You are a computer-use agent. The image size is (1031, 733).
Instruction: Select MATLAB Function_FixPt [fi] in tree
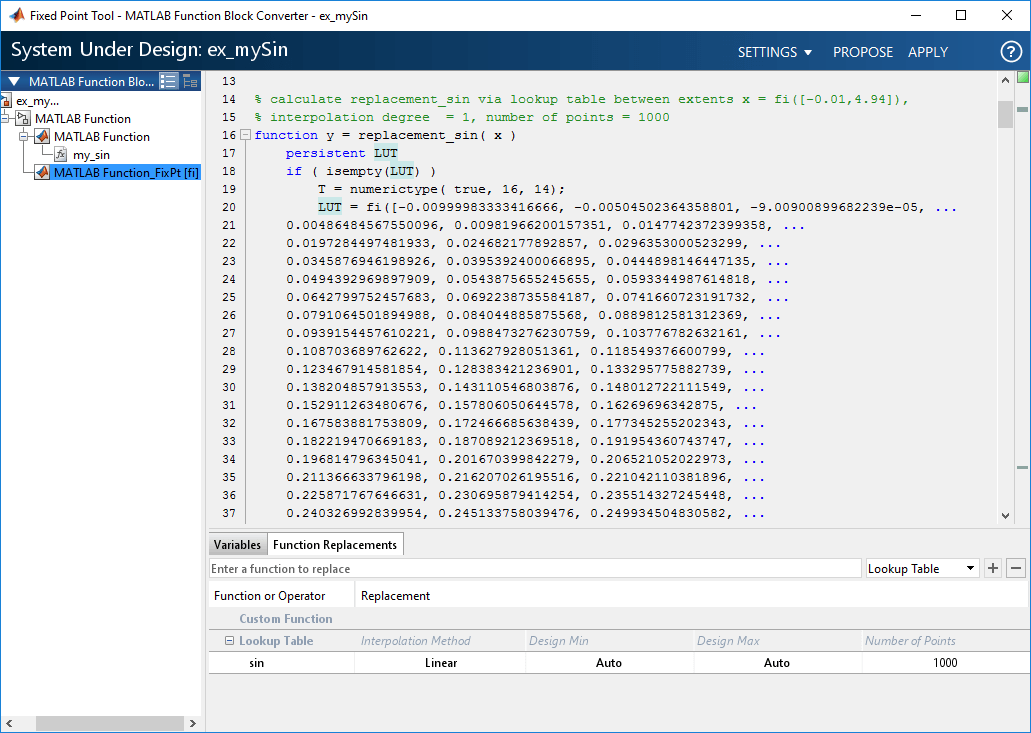(x=126, y=173)
